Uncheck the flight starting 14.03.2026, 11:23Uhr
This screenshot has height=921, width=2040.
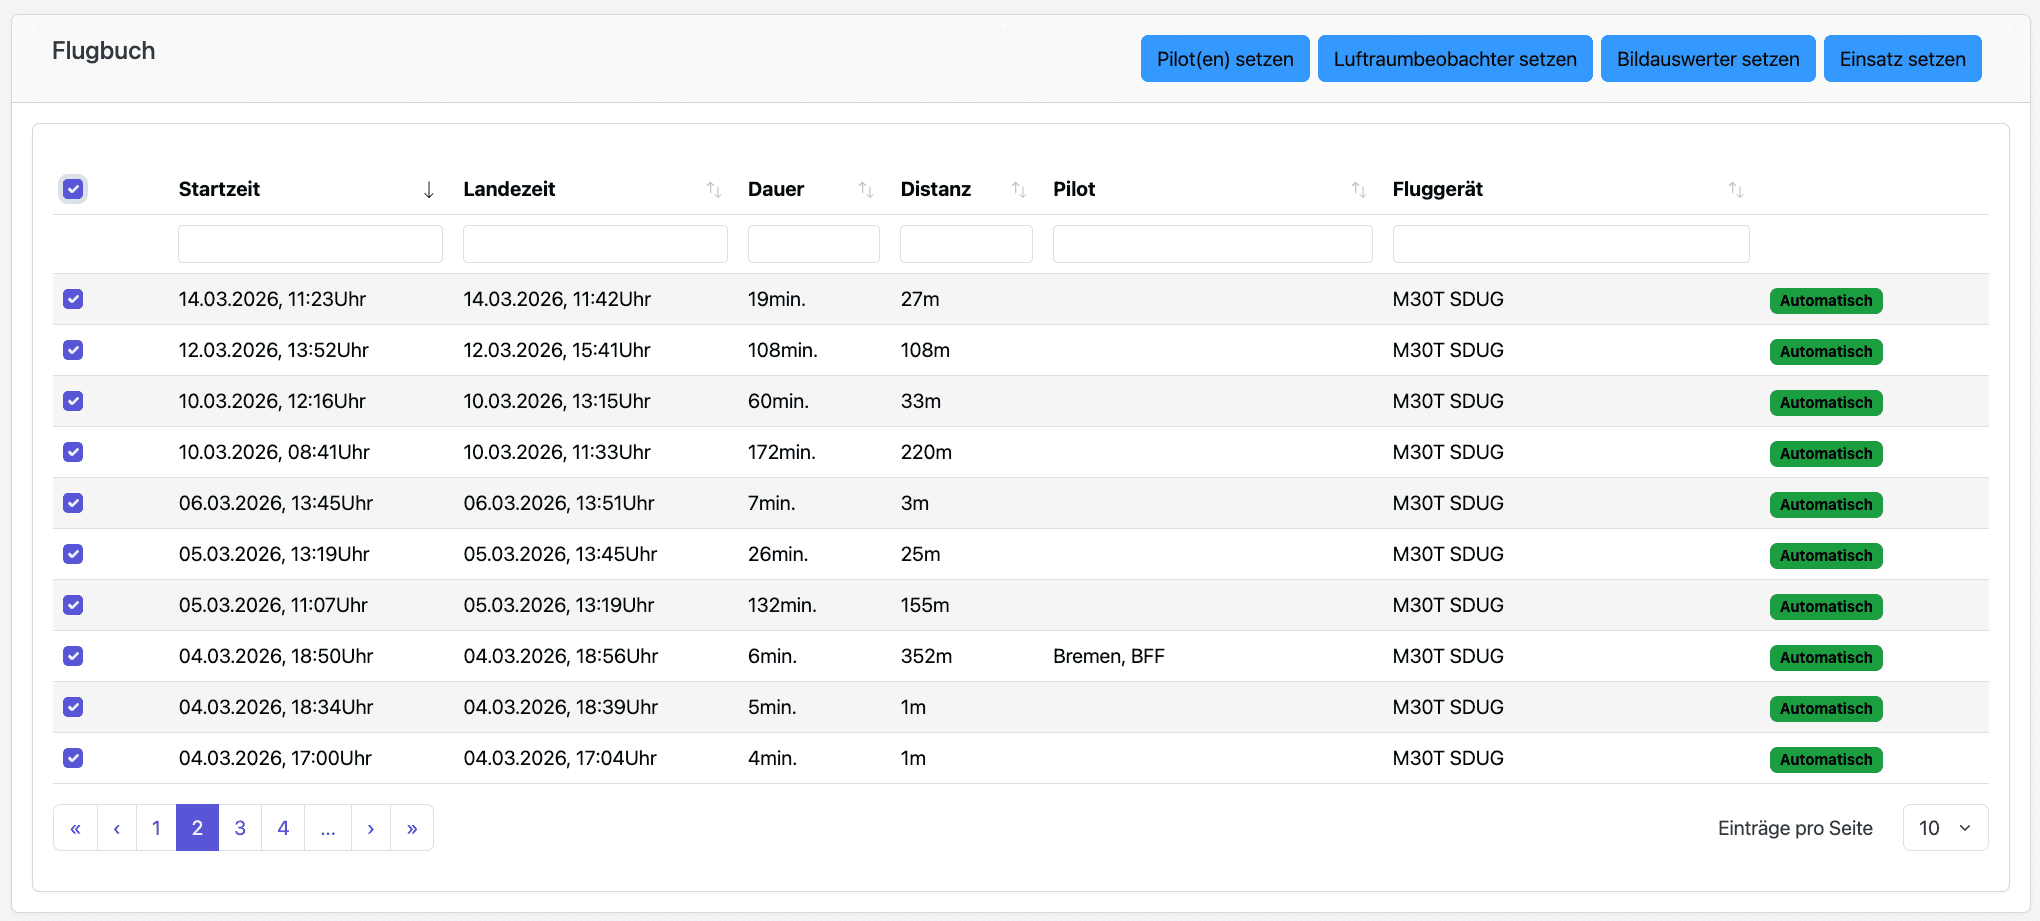(x=73, y=299)
